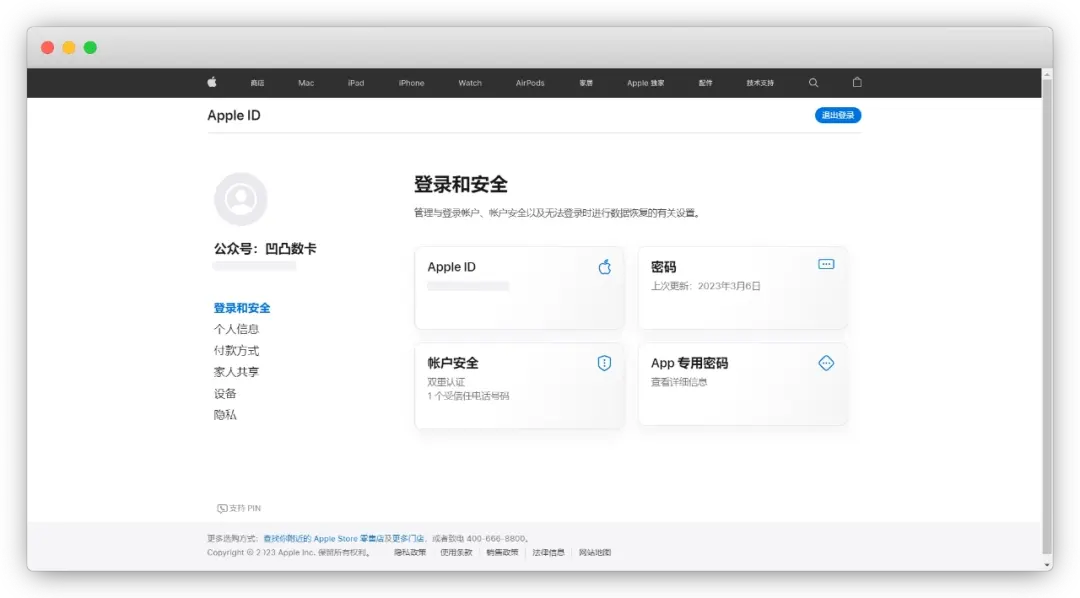Open the Apple 独家 navigation item
Viewport: 1080px width, 598px height.
(645, 83)
